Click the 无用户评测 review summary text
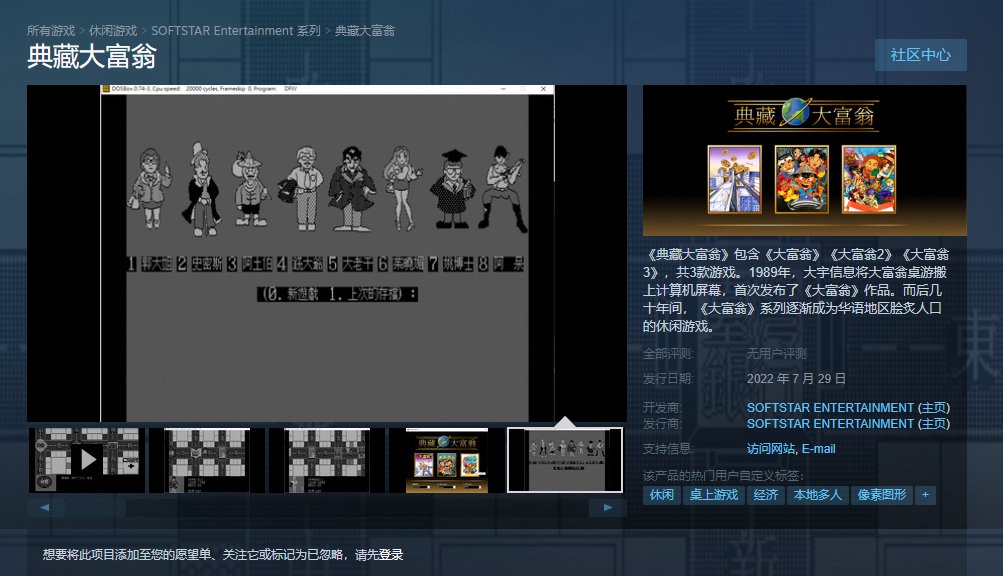Viewport: 1003px width, 576px height. coord(777,354)
